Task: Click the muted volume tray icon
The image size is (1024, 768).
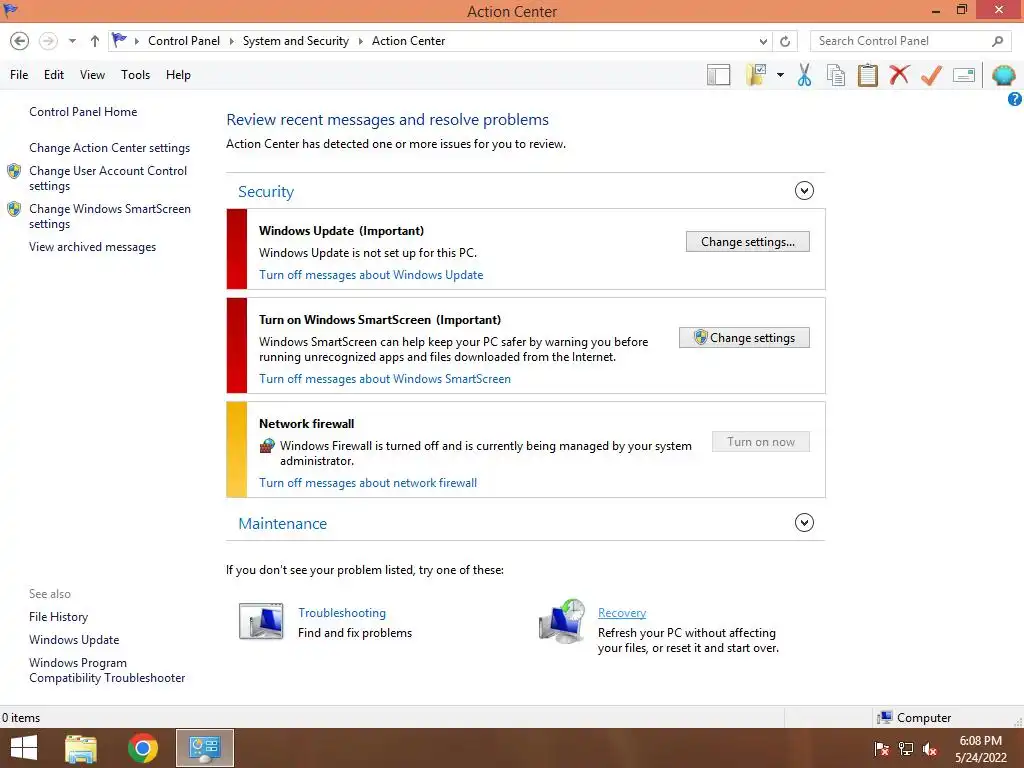Action: tap(930, 749)
